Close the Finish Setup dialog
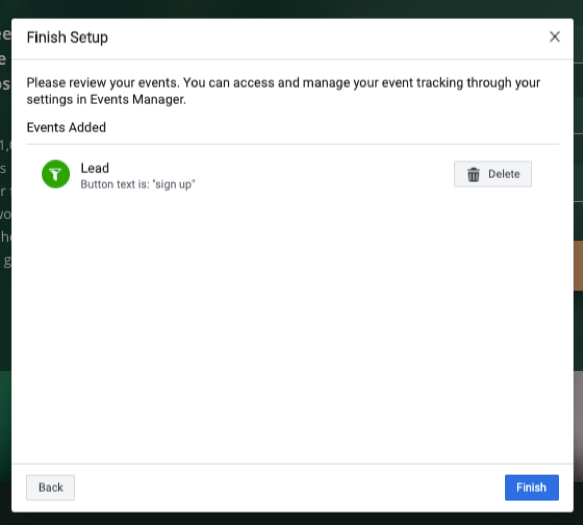The width and height of the screenshot is (583, 525). tap(554, 37)
